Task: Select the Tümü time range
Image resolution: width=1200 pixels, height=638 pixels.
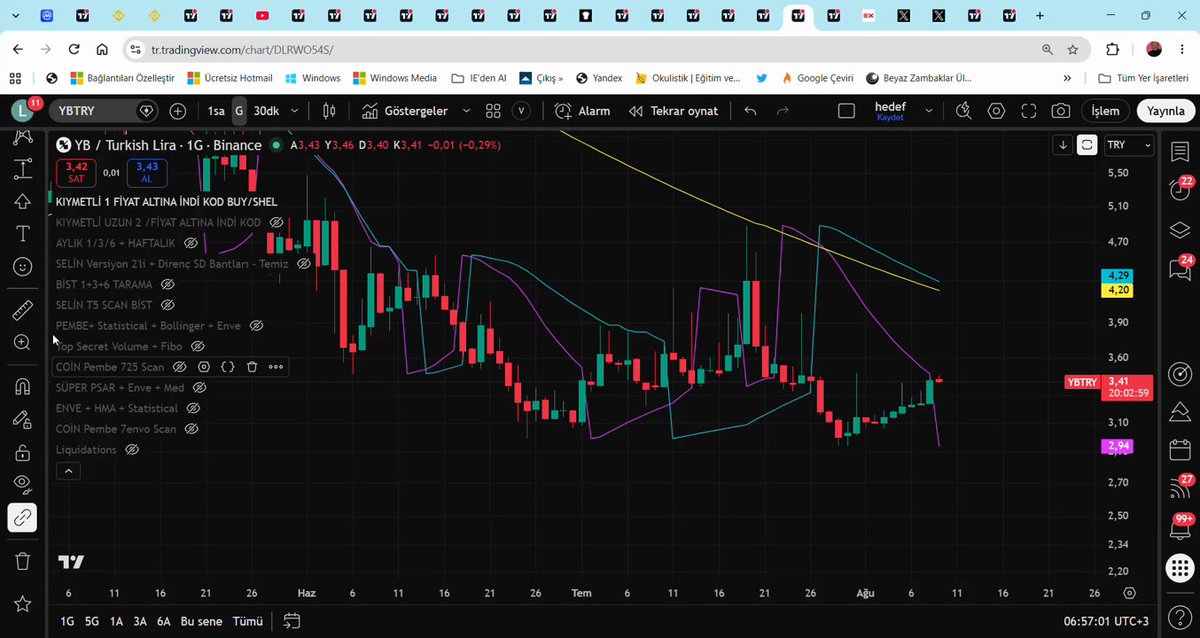Action: point(248,621)
